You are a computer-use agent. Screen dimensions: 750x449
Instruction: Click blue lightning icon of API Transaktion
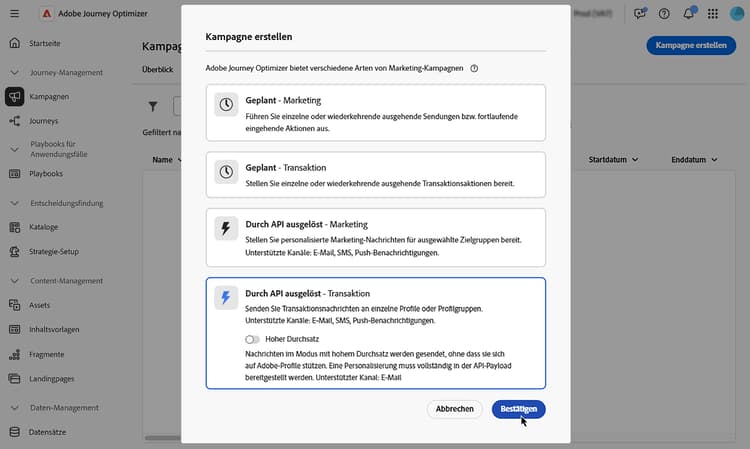pos(226,298)
